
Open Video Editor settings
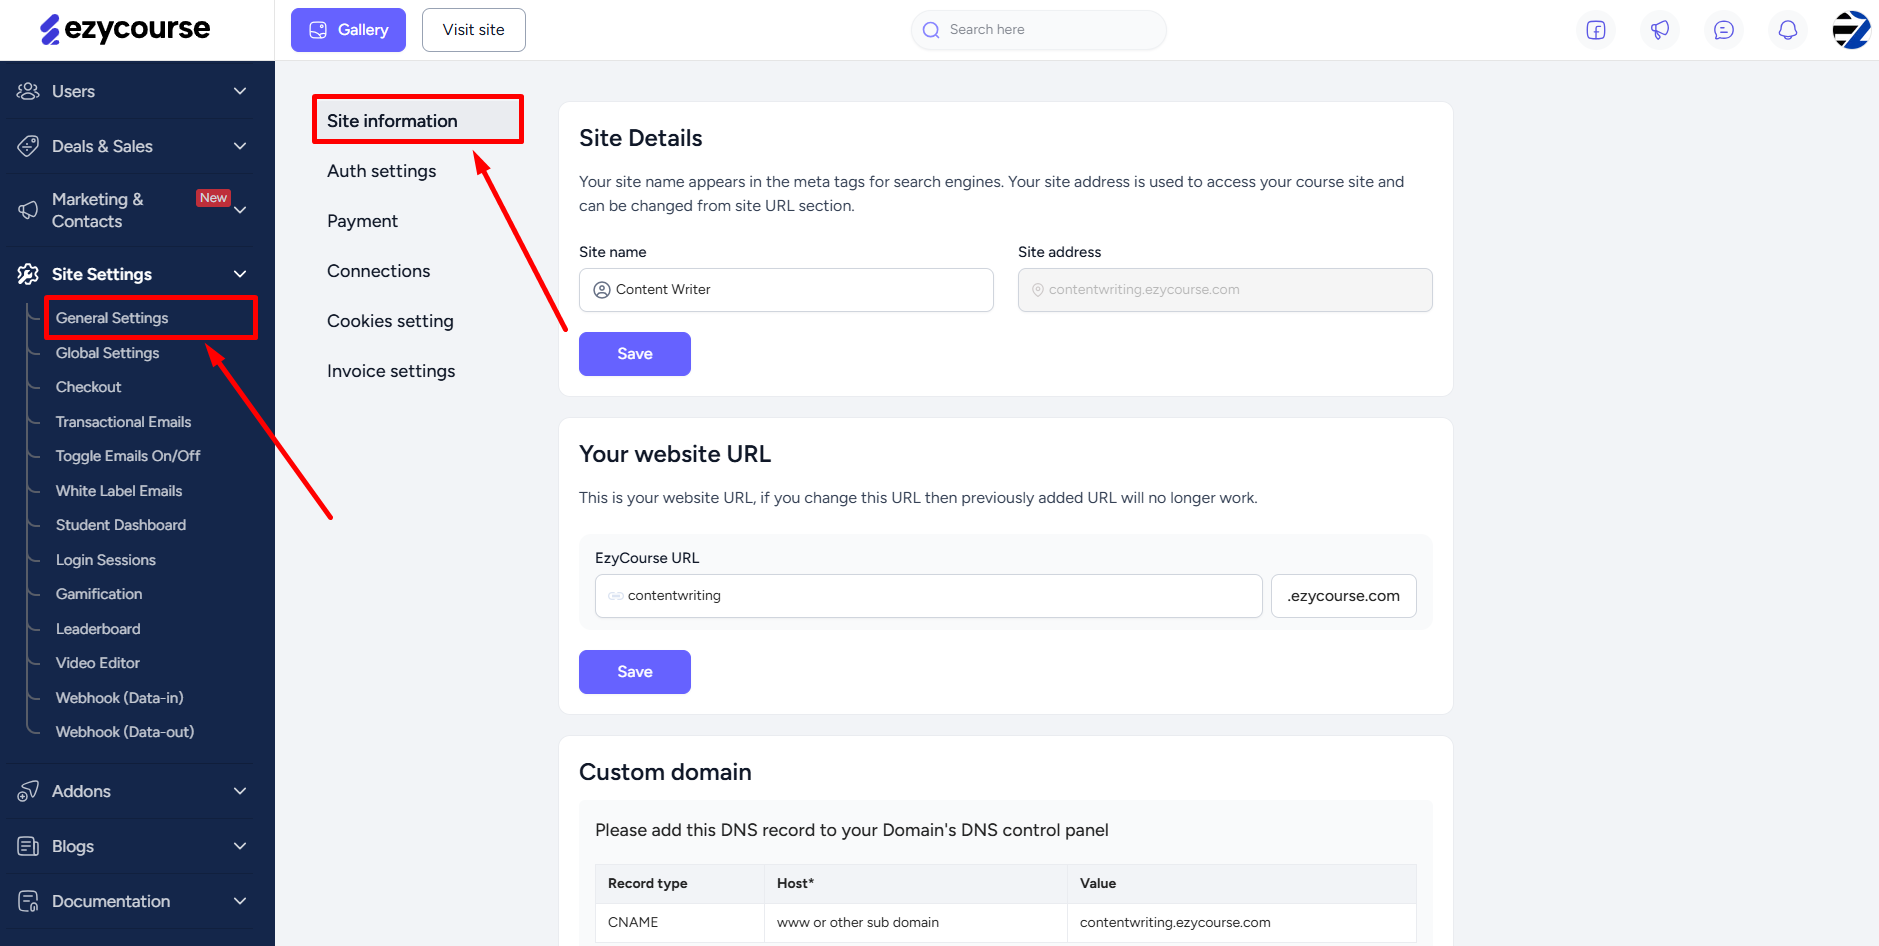coord(98,663)
